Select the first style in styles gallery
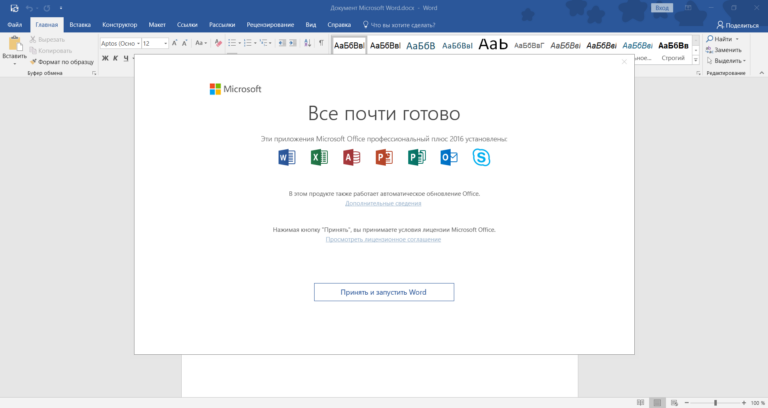 point(349,46)
